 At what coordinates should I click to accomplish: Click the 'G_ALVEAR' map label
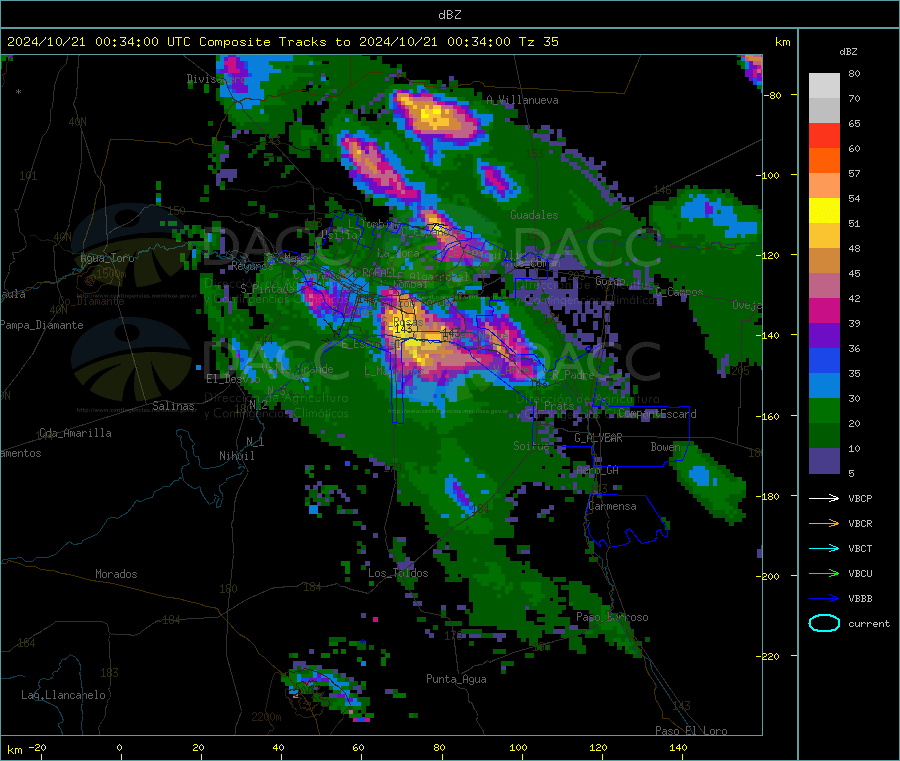click(598, 438)
